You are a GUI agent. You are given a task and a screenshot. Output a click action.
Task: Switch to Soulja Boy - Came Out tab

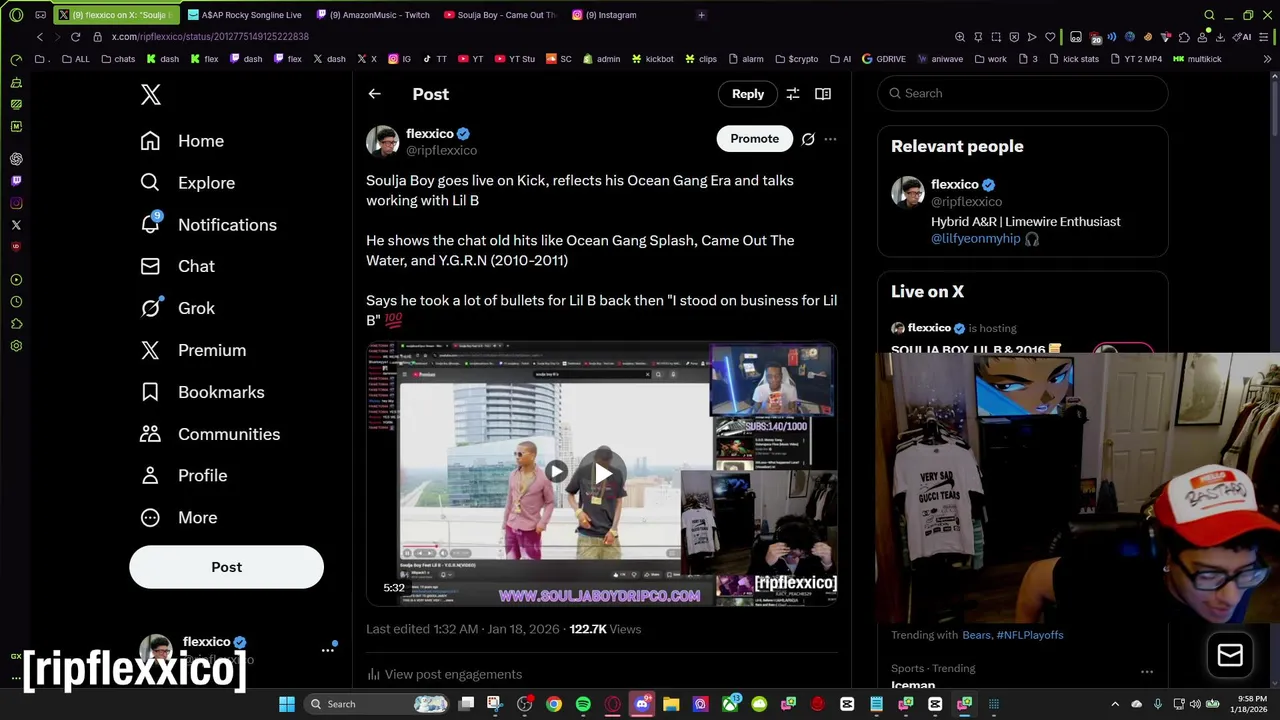point(499,15)
